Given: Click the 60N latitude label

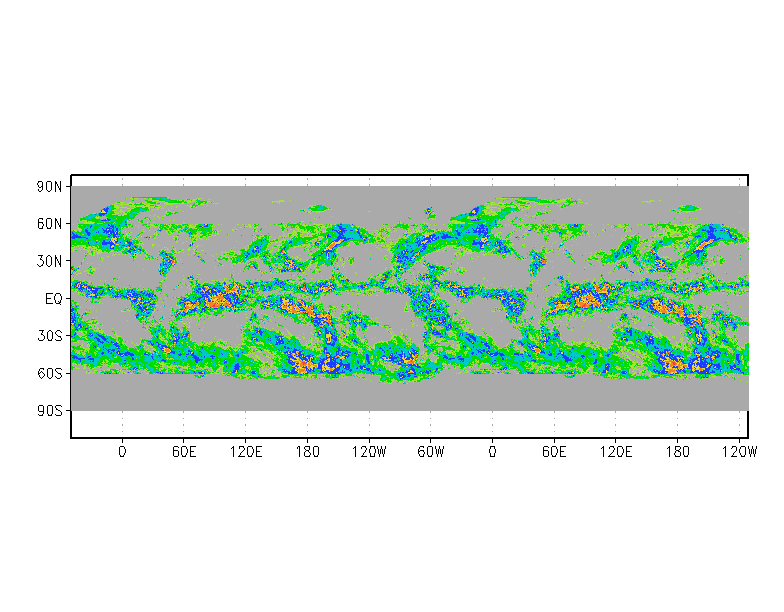Looking at the screenshot, I should click(x=50, y=224).
